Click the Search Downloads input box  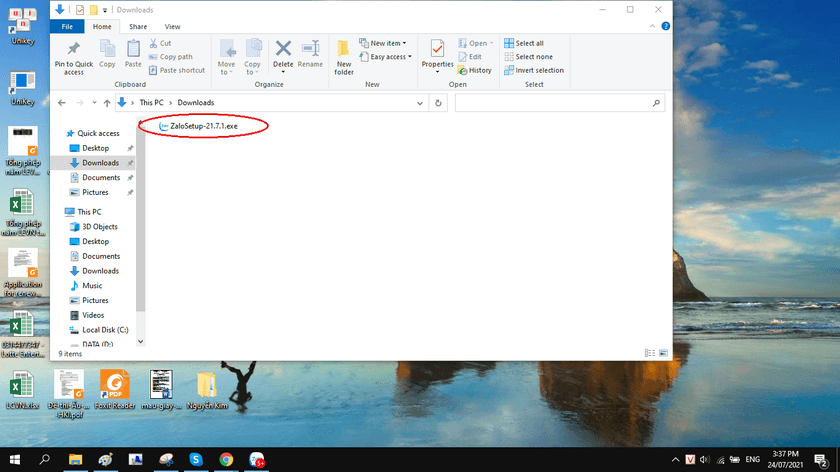tap(553, 102)
